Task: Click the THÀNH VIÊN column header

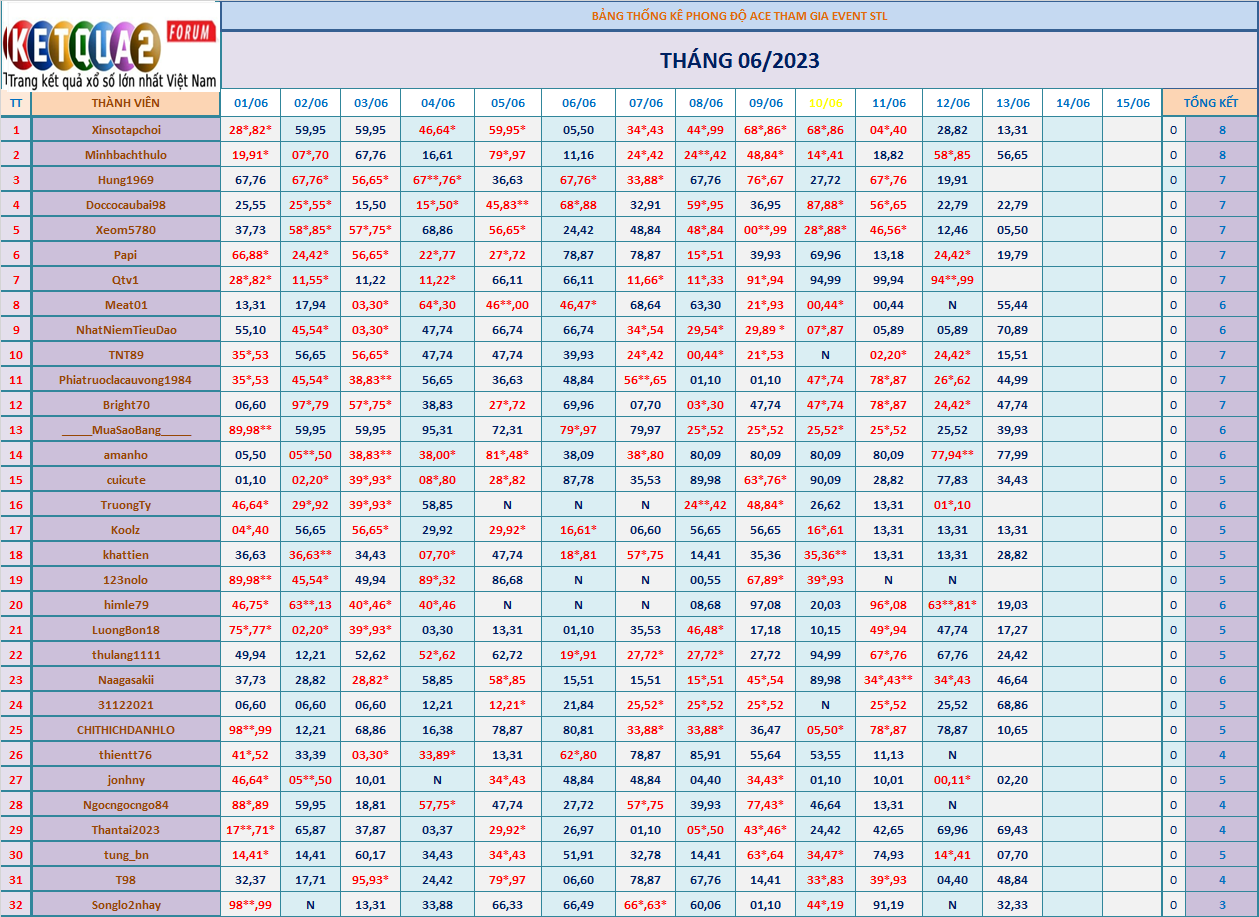Action: pos(125,103)
